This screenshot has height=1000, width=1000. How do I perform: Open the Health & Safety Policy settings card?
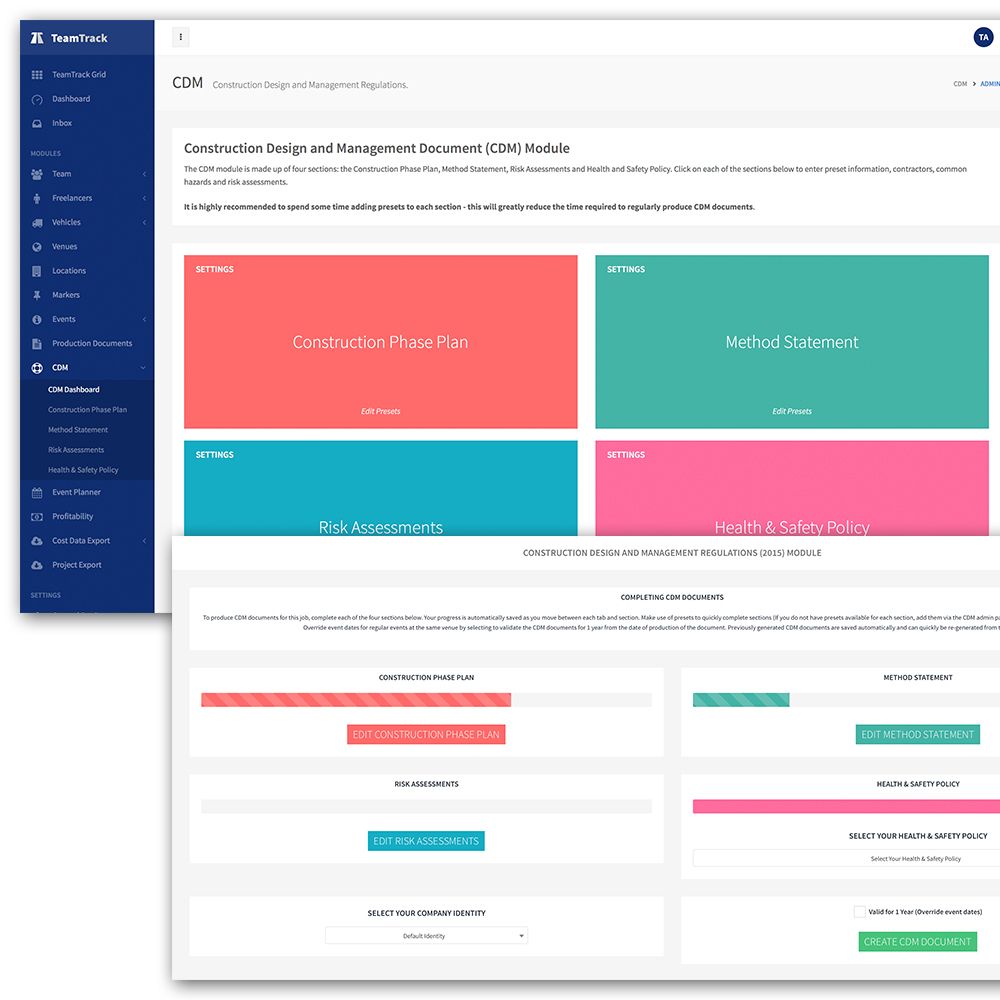point(792,489)
